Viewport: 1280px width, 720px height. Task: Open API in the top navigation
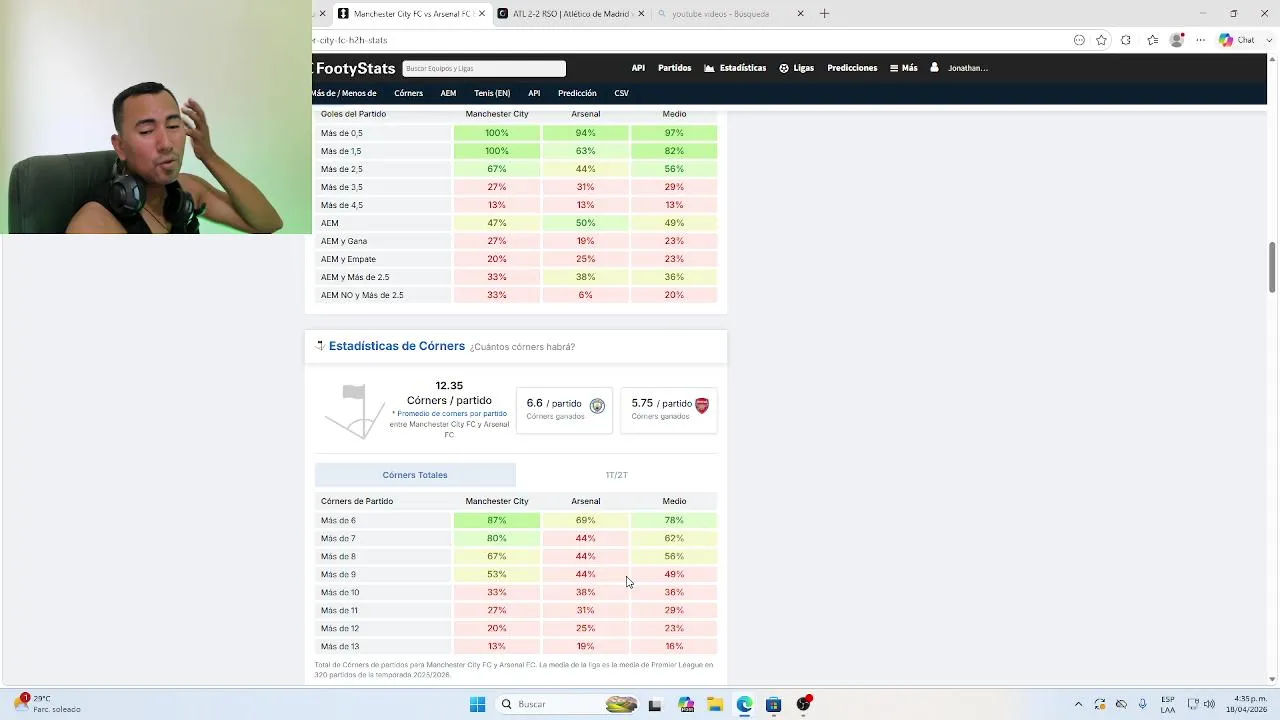638,68
